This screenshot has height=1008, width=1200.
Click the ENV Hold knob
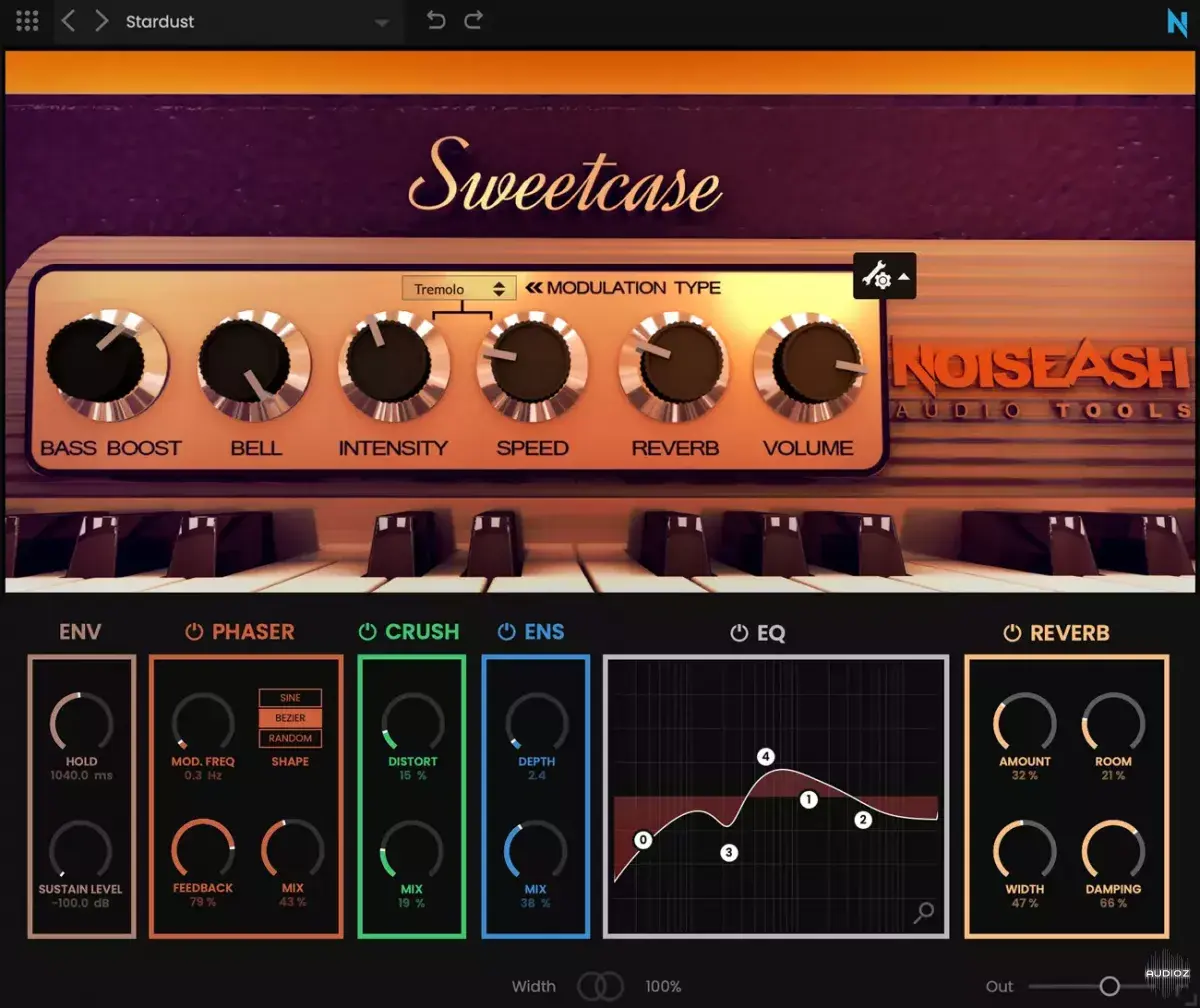(x=81, y=721)
